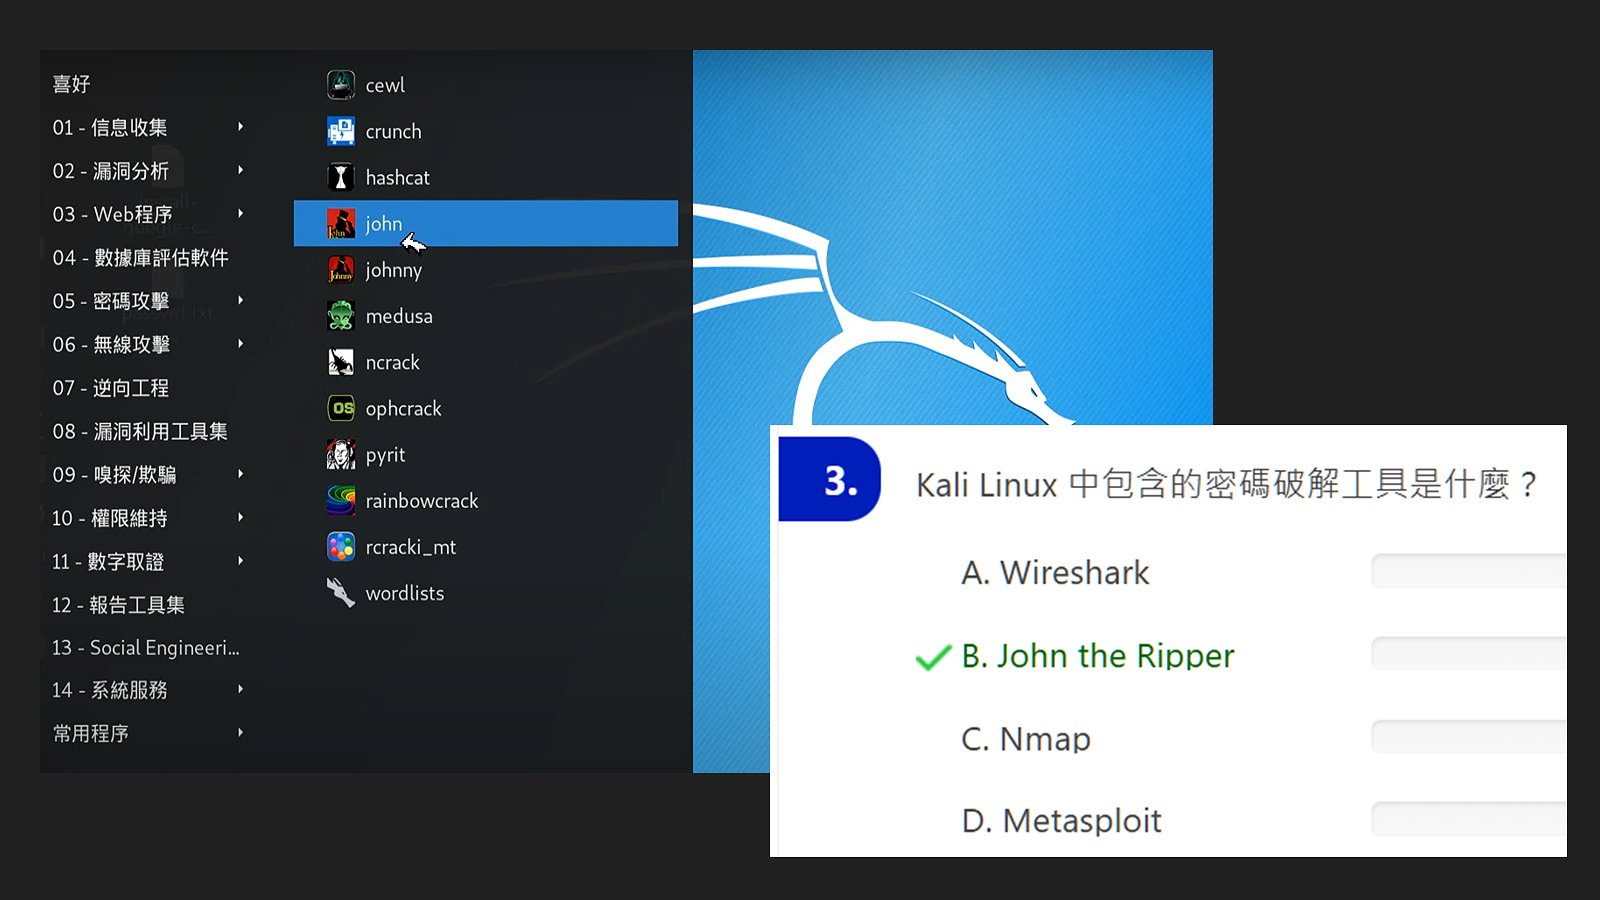The width and height of the screenshot is (1600, 900).
Task: Click the hashcat menu label
Action: pos(398,178)
